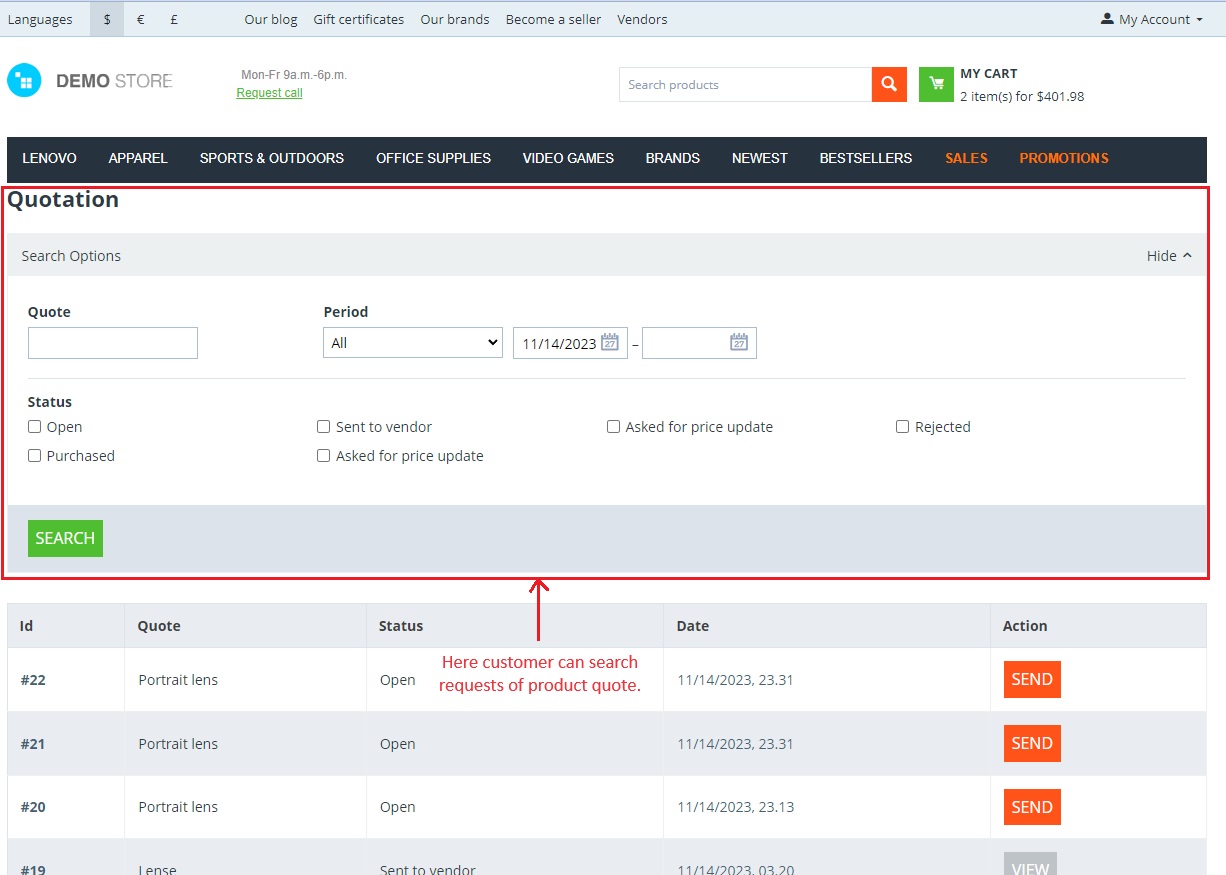Open the calendar icon for start date

click(x=610, y=342)
